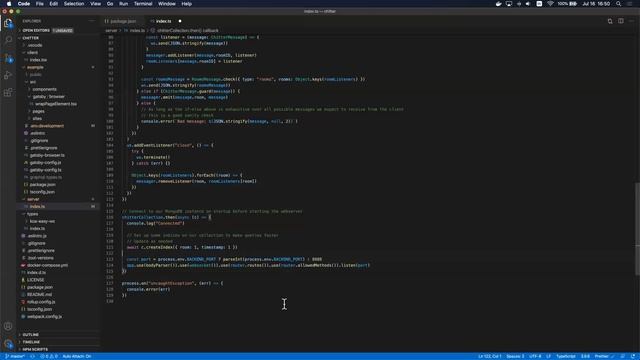640x360 pixels.
Task: Click the open changes icon in editor toolbar
Action: pos(610,21)
